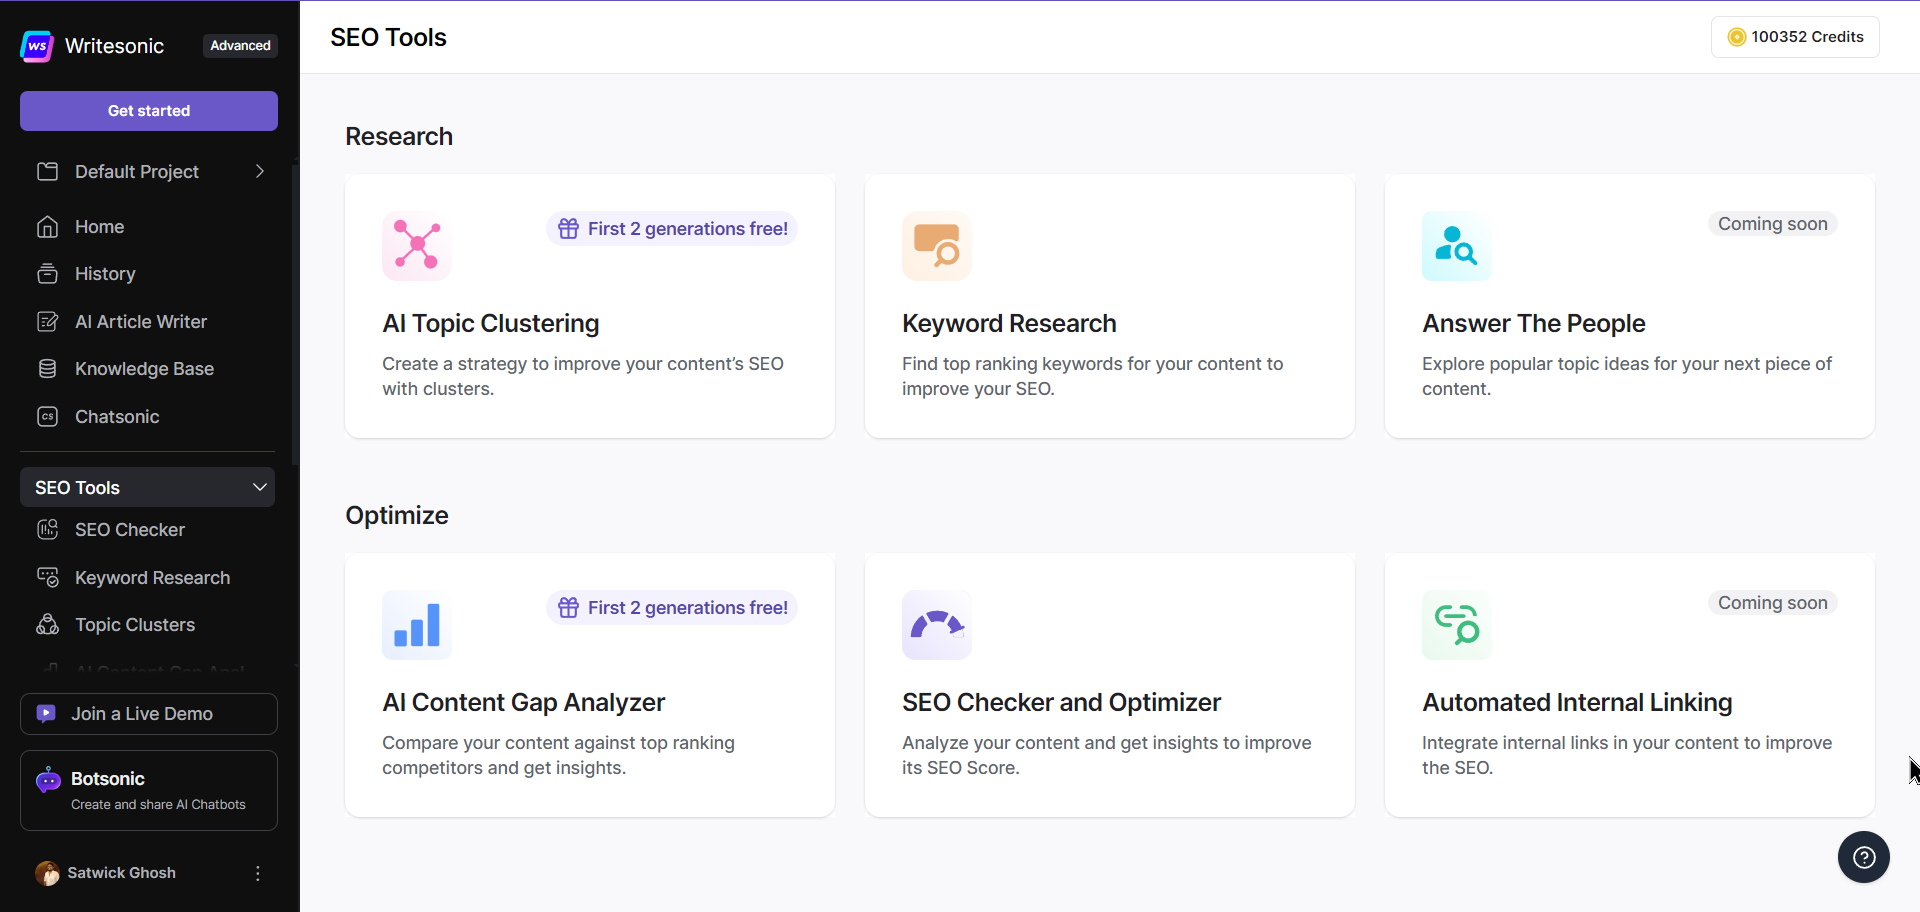1920x912 pixels.
Task: Open the Botsonic AI Chatbots panel
Action: click(148, 790)
